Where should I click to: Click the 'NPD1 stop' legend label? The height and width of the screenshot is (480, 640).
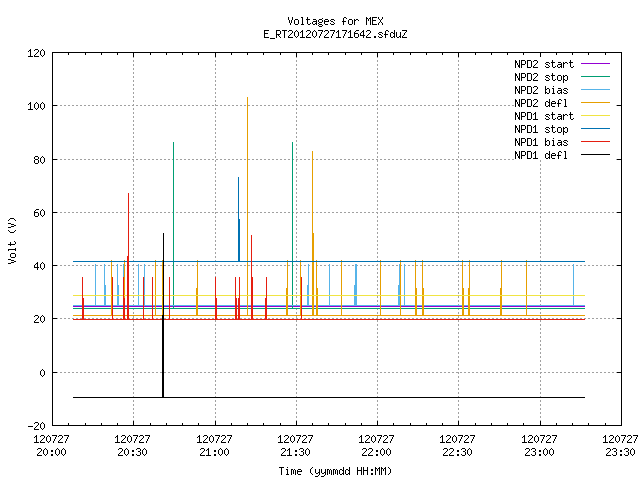pyautogui.click(x=541, y=129)
